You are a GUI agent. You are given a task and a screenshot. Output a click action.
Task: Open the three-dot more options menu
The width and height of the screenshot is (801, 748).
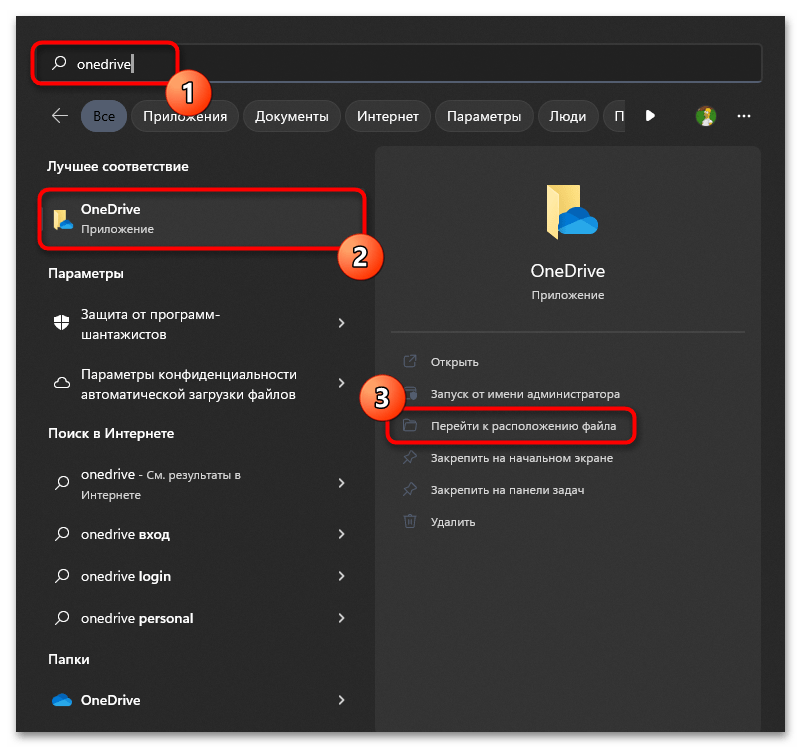click(744, 116)
